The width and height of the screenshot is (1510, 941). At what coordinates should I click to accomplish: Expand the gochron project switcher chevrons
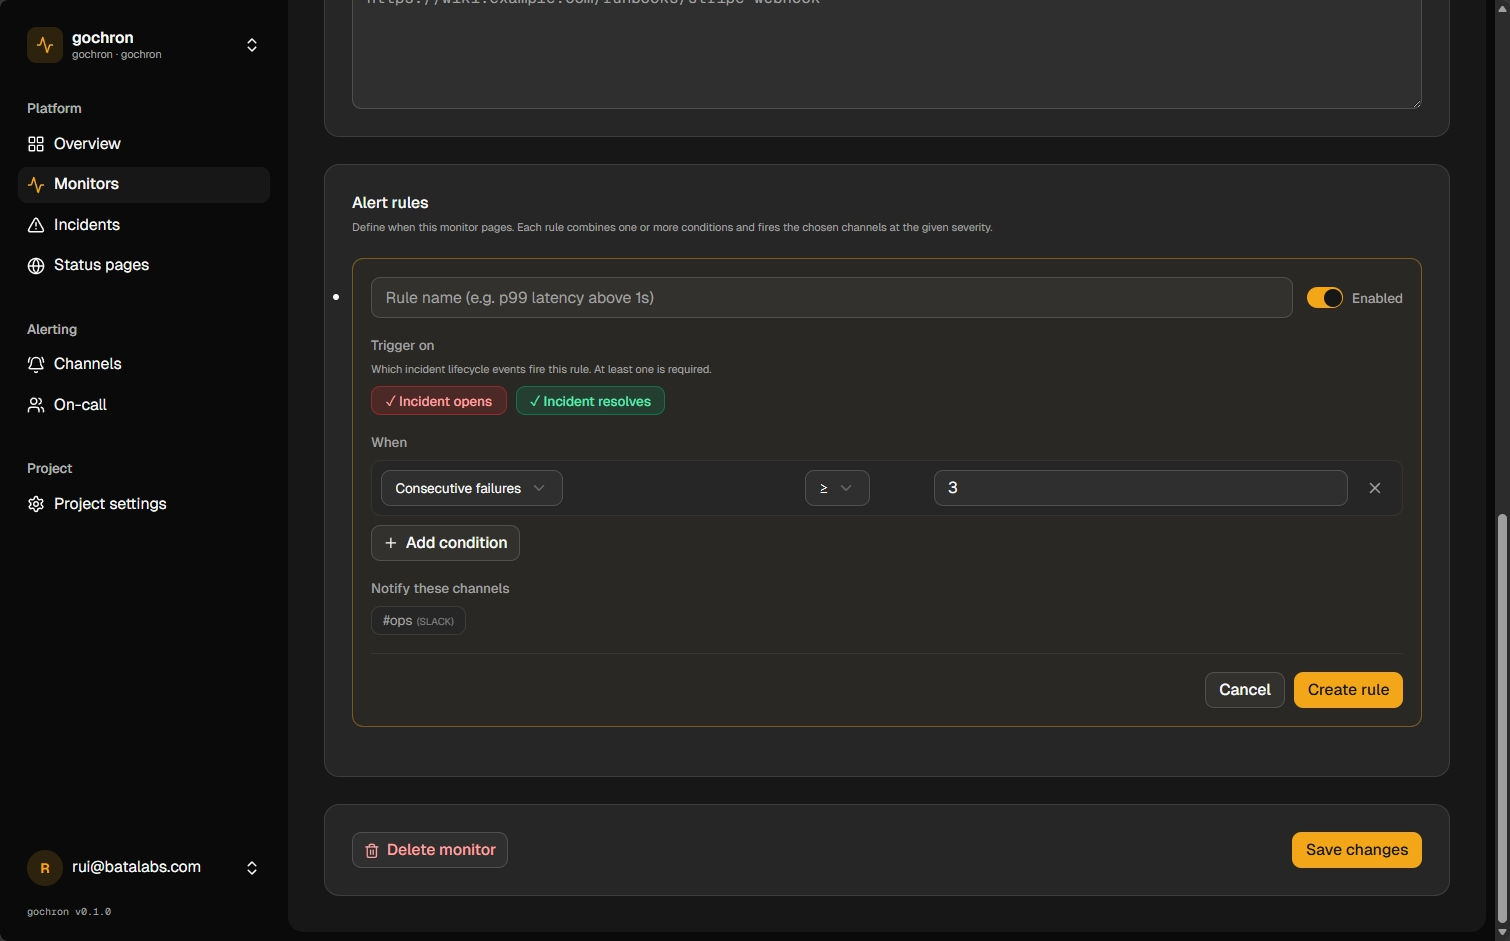tap(252, 45)
